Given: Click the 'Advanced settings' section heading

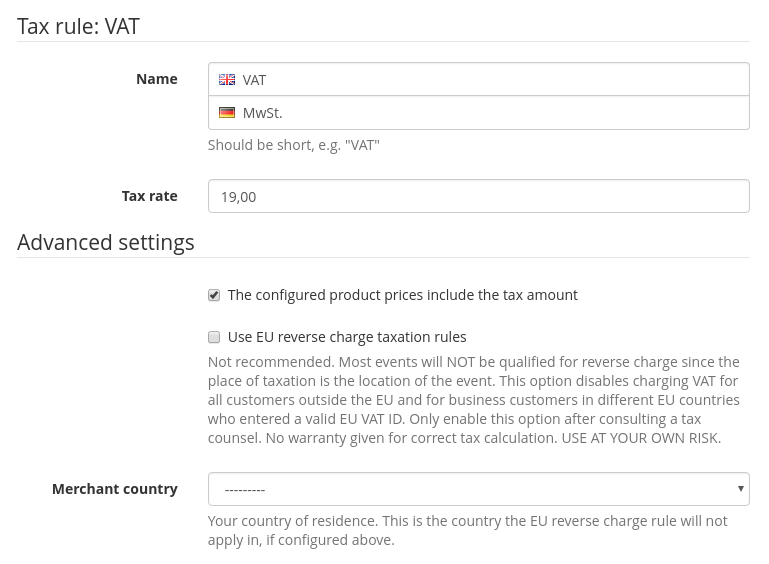Looking at the screenshot, I should pyautogui.click(x=106, y=242).
